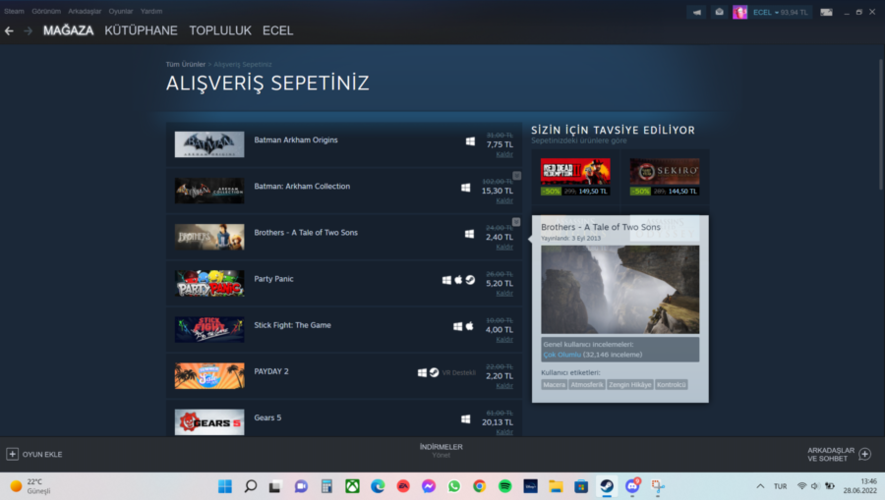
Task: Click SteamOS icon on Party Panic row
Action: pos(470,280)
